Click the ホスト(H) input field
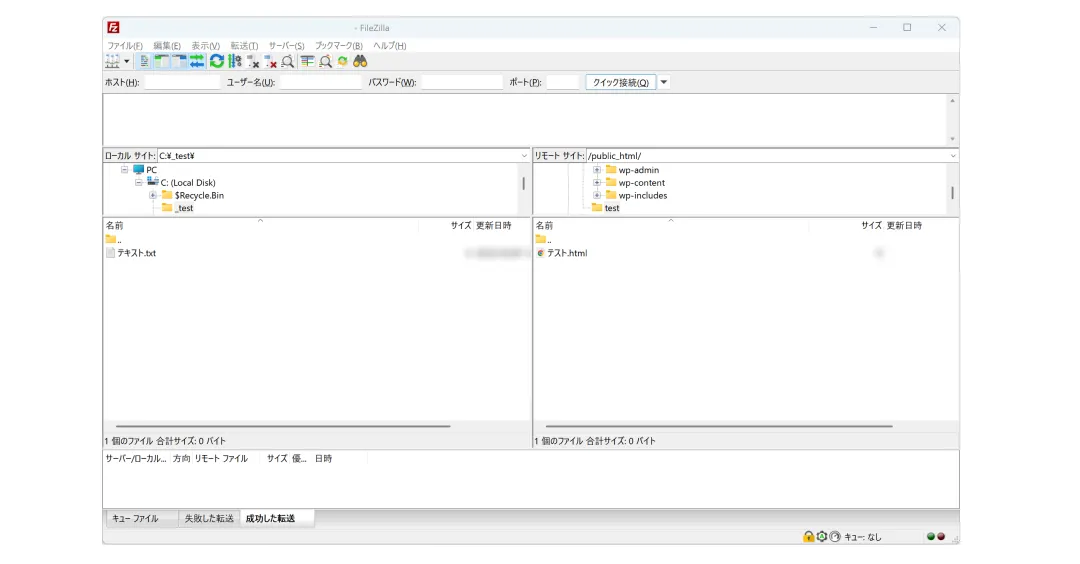 182,82
